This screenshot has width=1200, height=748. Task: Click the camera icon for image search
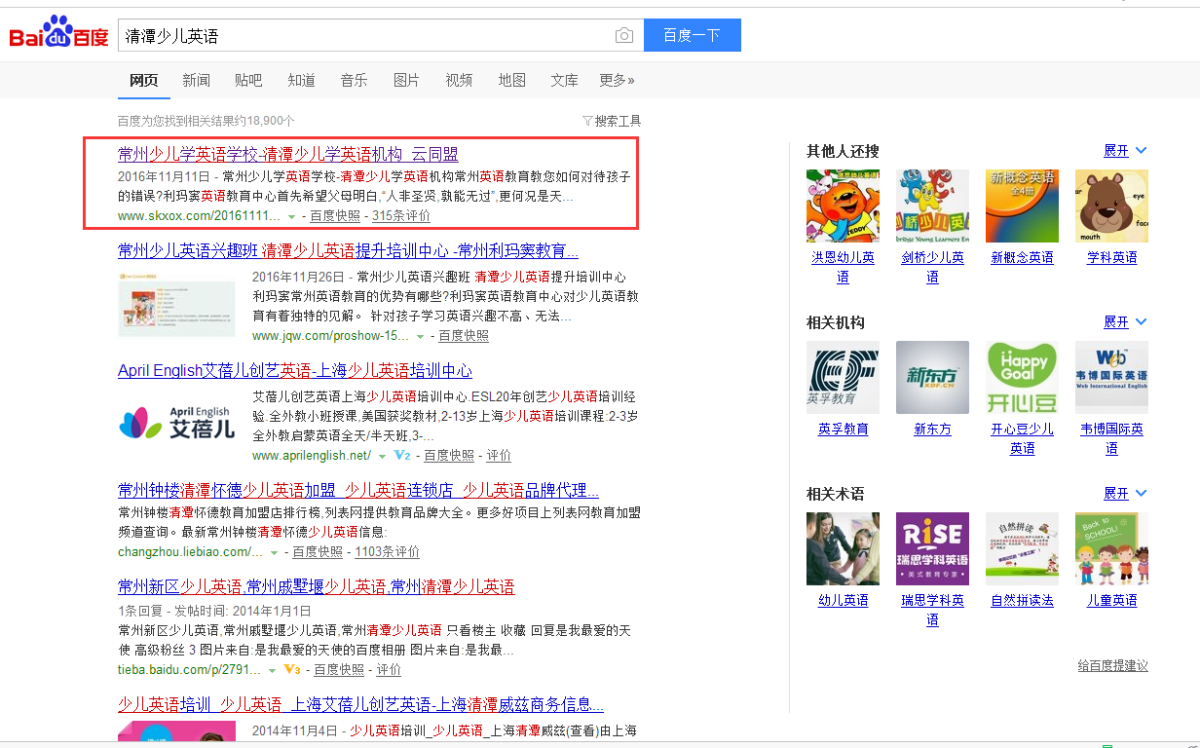(624, 34)
